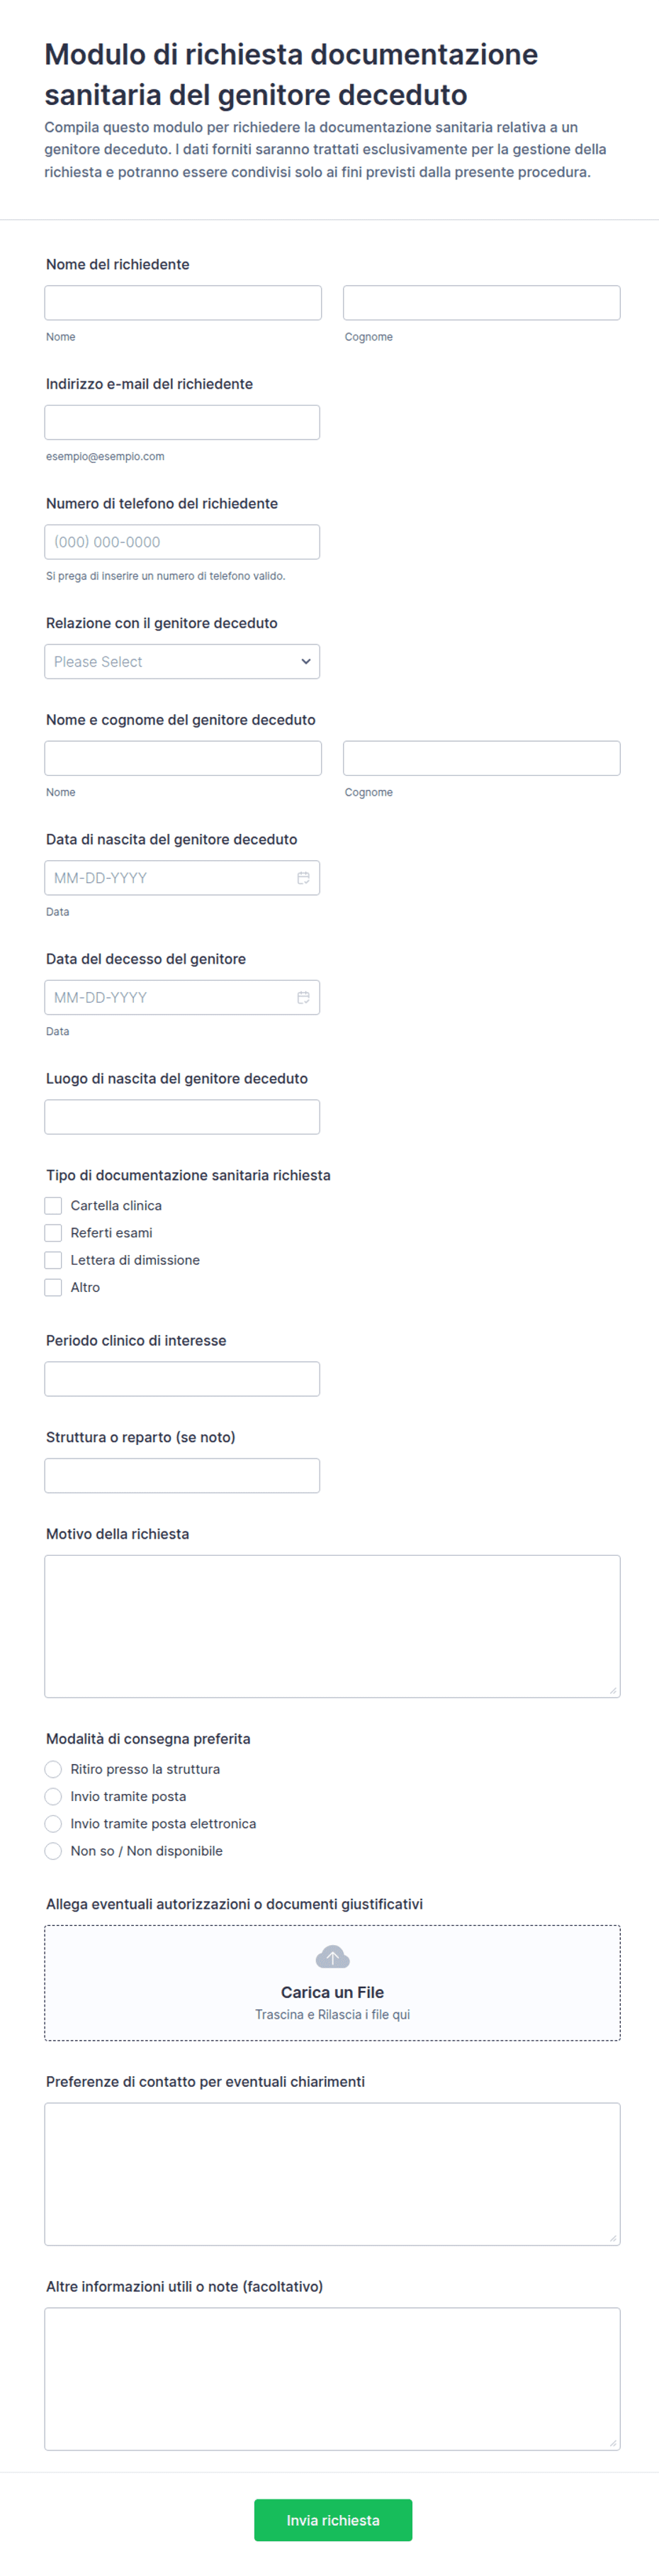Click the Carica un File upload area
This screenshot has height=2576, width=659.
[332, 1983]
